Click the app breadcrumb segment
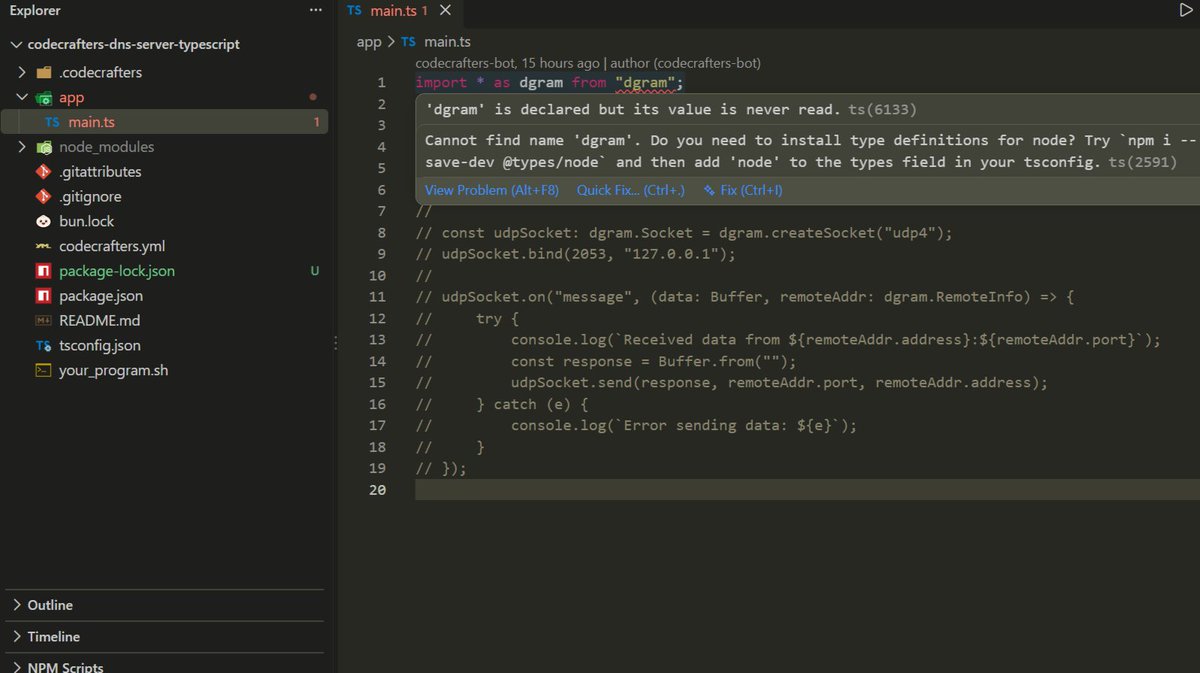 coord(369,42)
